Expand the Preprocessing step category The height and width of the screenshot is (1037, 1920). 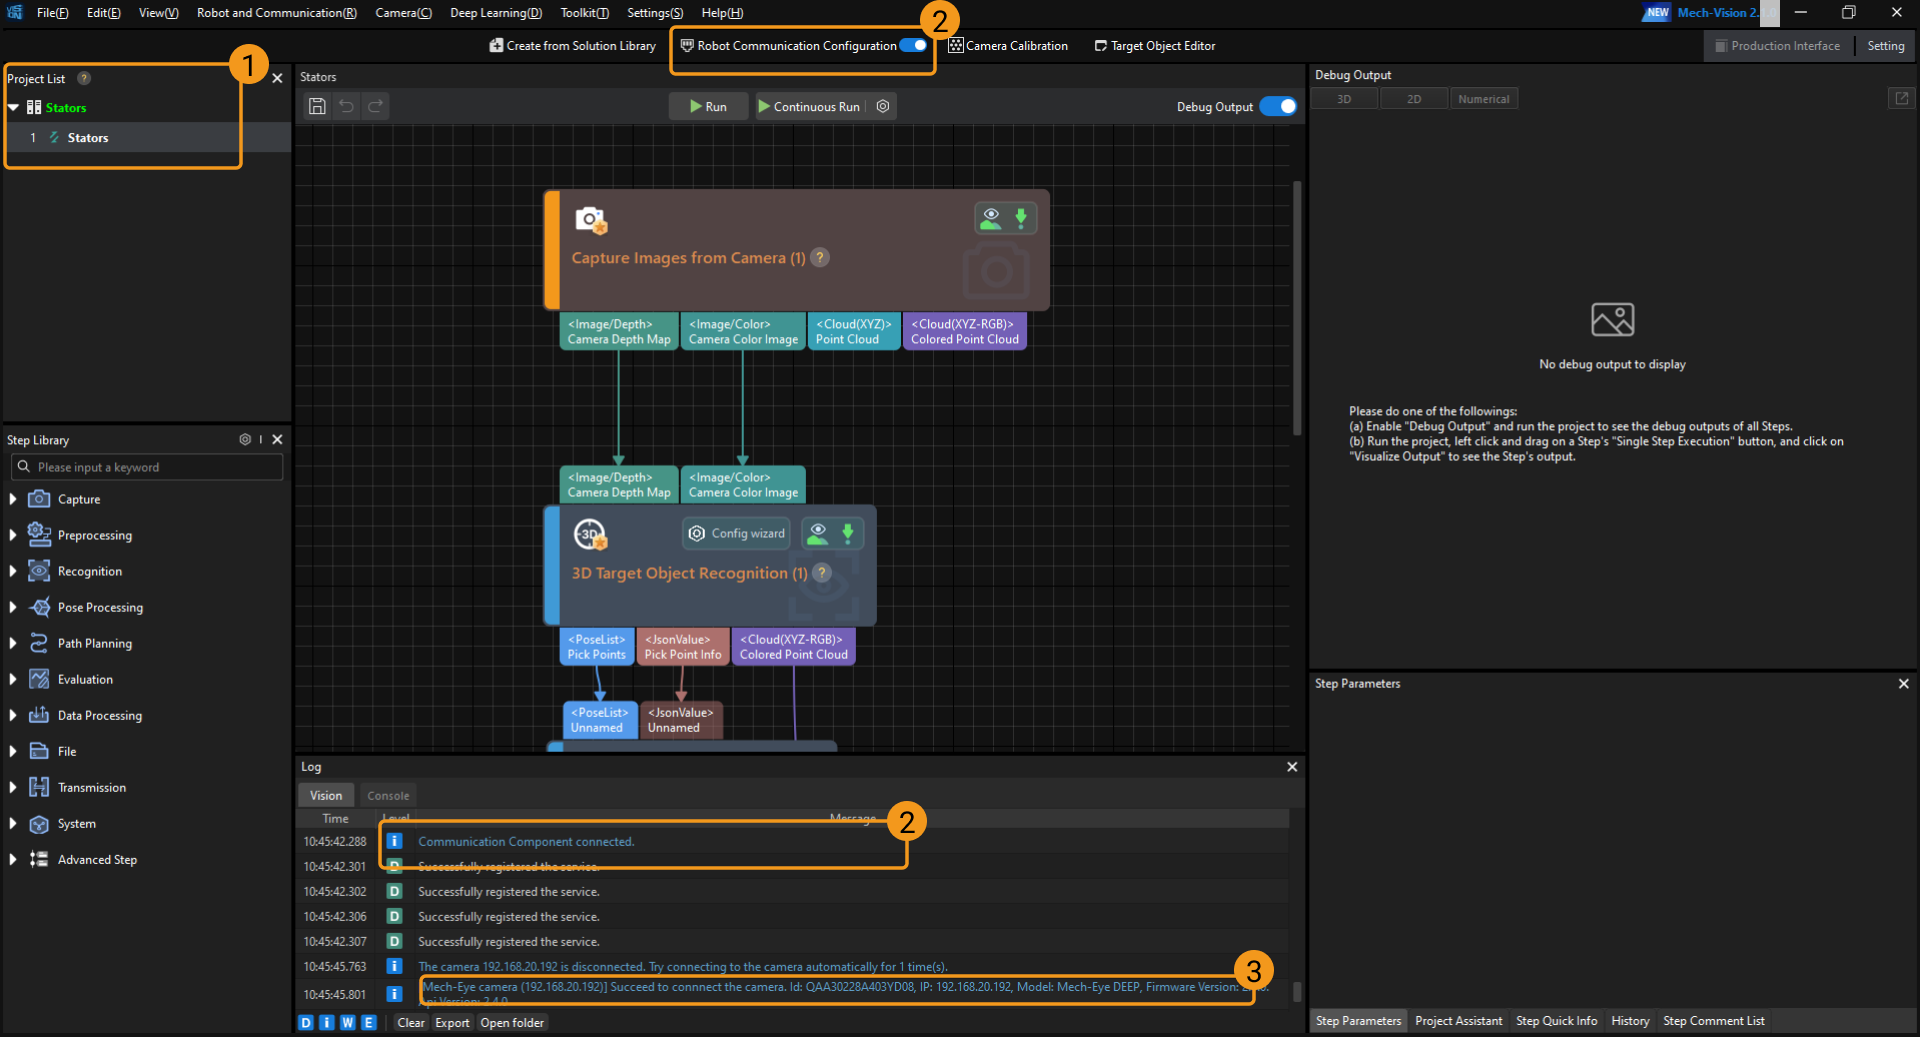[x=13, y=535]
